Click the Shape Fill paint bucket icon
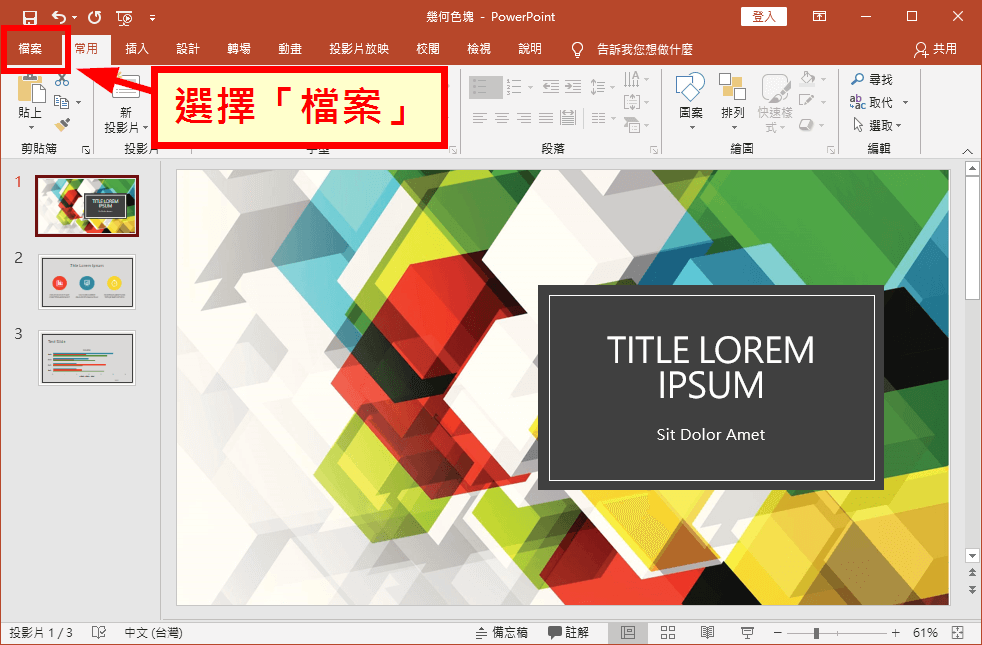The height and width of the screenshot is (645, 982). pyautogui.click(x=808, y=79)
